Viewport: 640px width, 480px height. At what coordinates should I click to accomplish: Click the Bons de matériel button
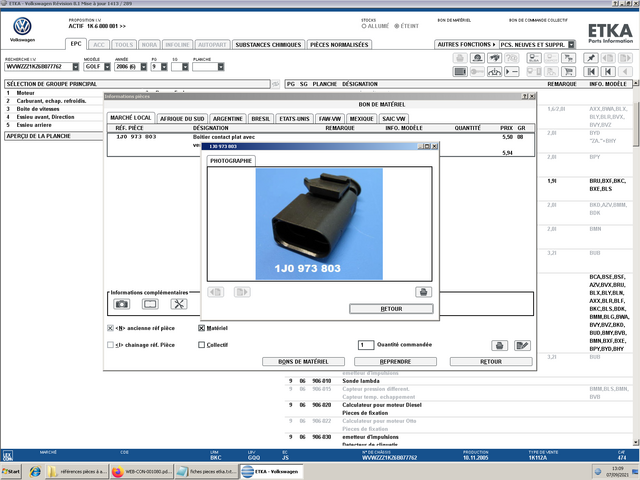(x=303, y=362)
